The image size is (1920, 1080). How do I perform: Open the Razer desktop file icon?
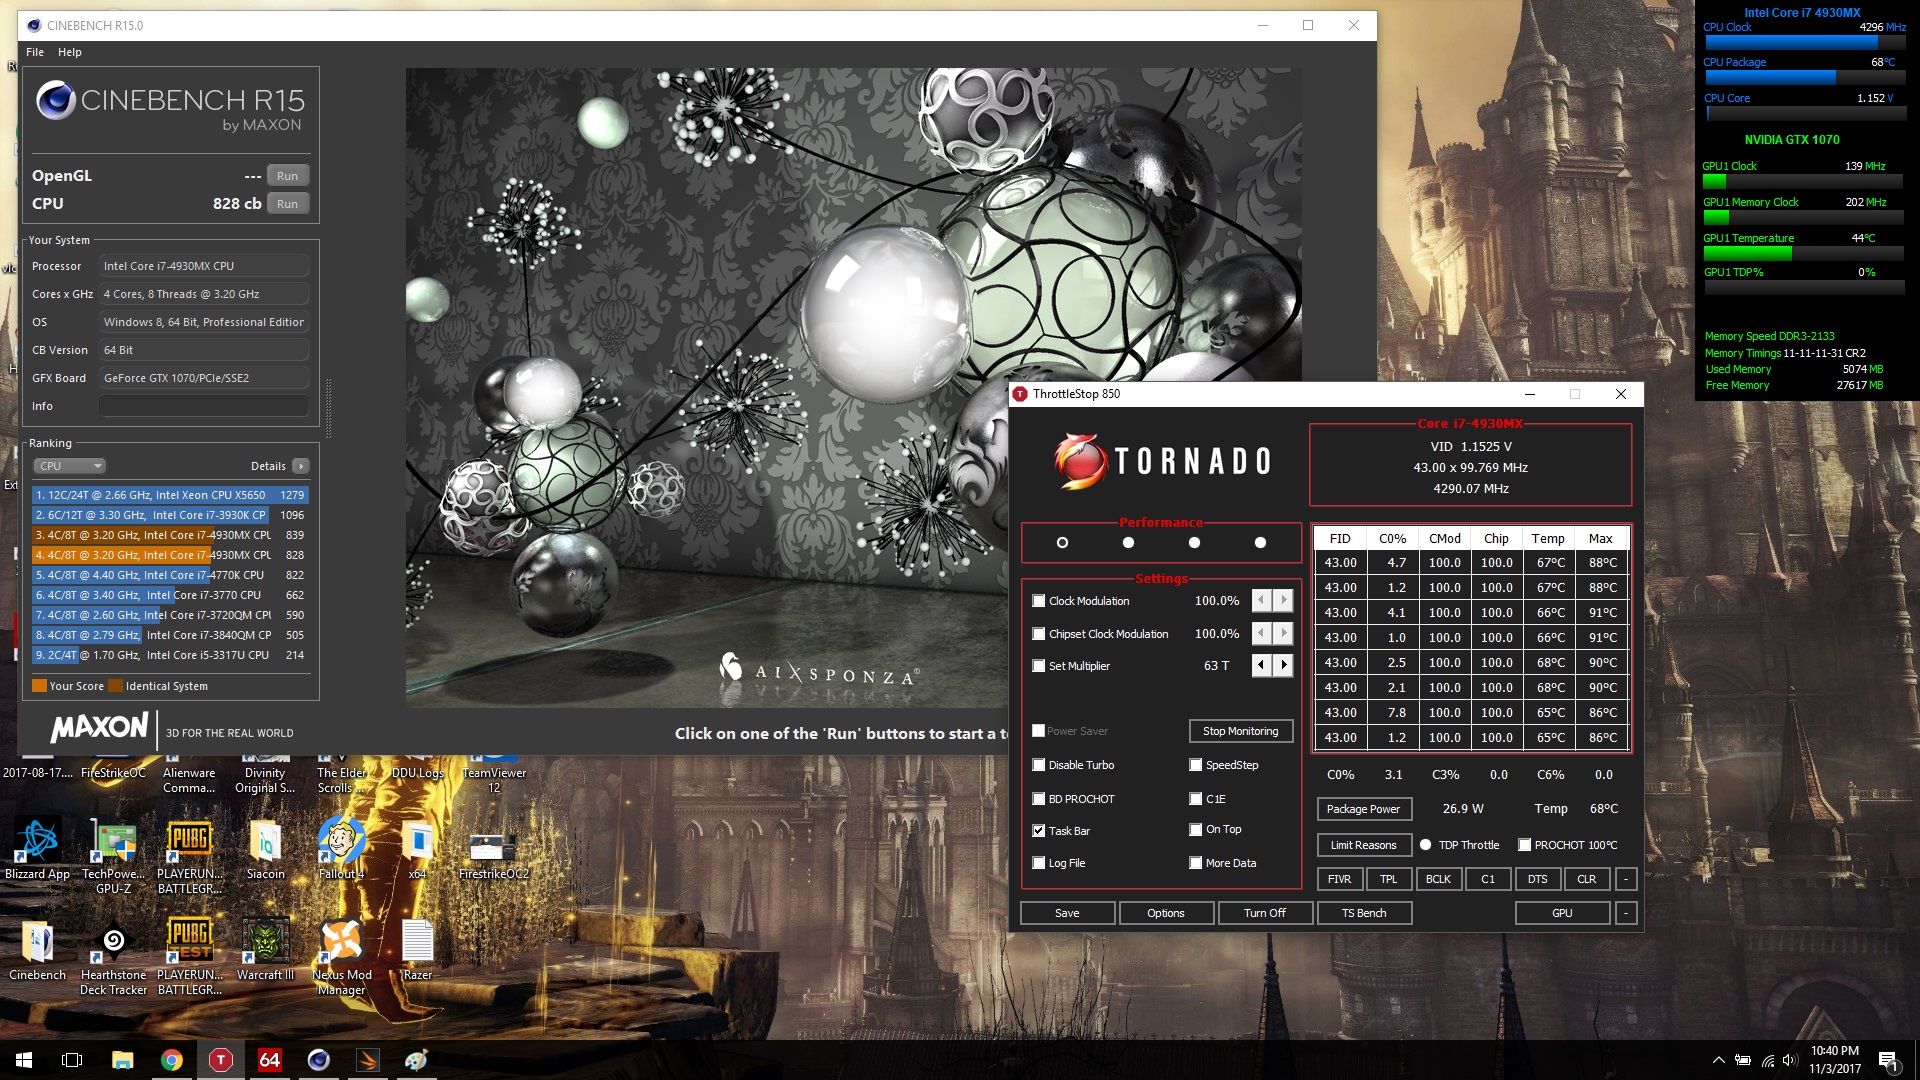pos(417,951)
